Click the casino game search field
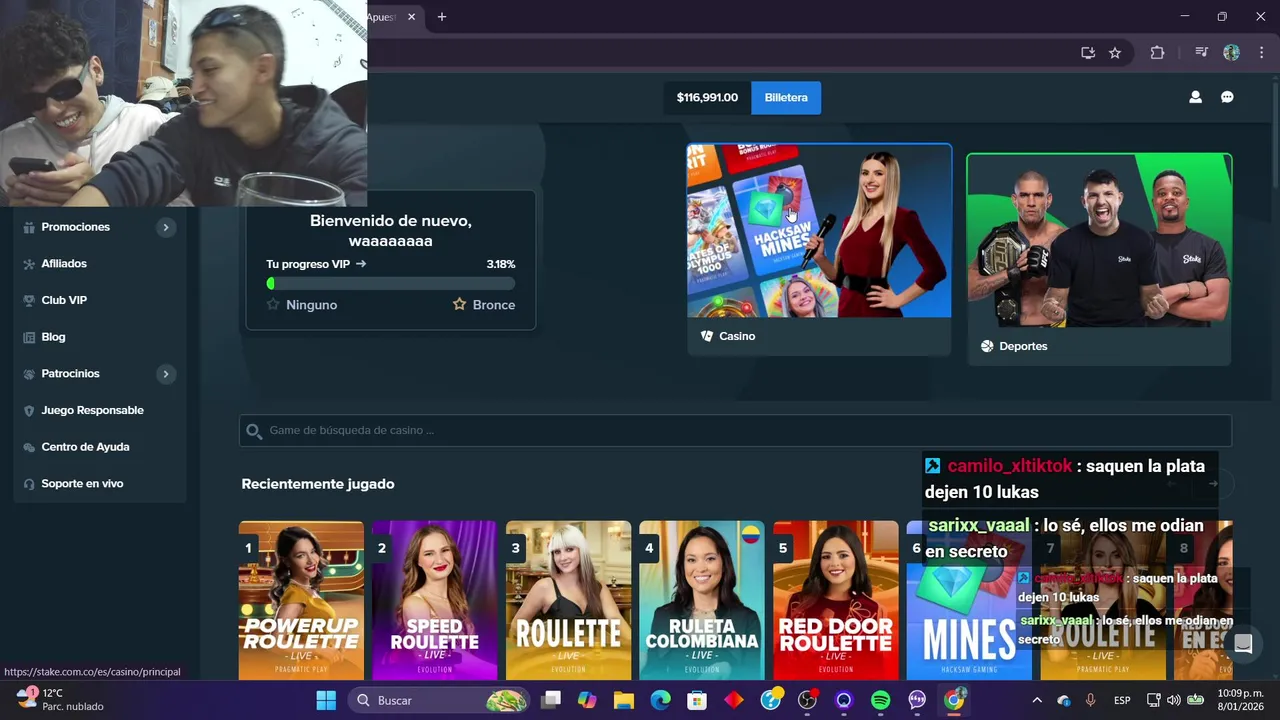This screenshot has height=720, width=1280. tap(735, 430)
